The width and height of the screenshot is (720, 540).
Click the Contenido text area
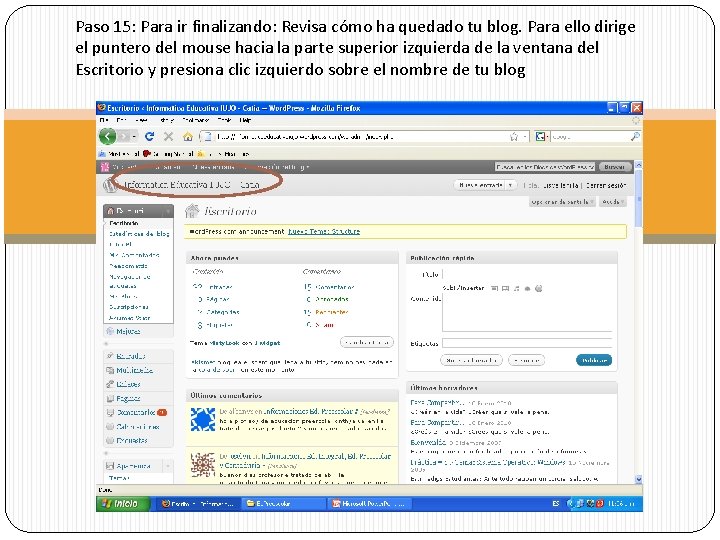[527, 313]
